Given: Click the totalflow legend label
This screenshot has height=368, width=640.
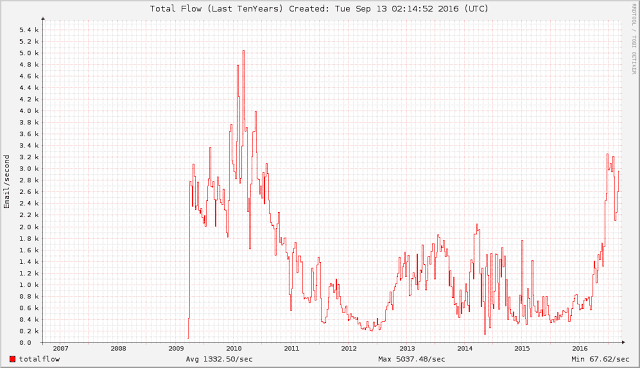Looking at the screenshot, I should click(39, 359).
